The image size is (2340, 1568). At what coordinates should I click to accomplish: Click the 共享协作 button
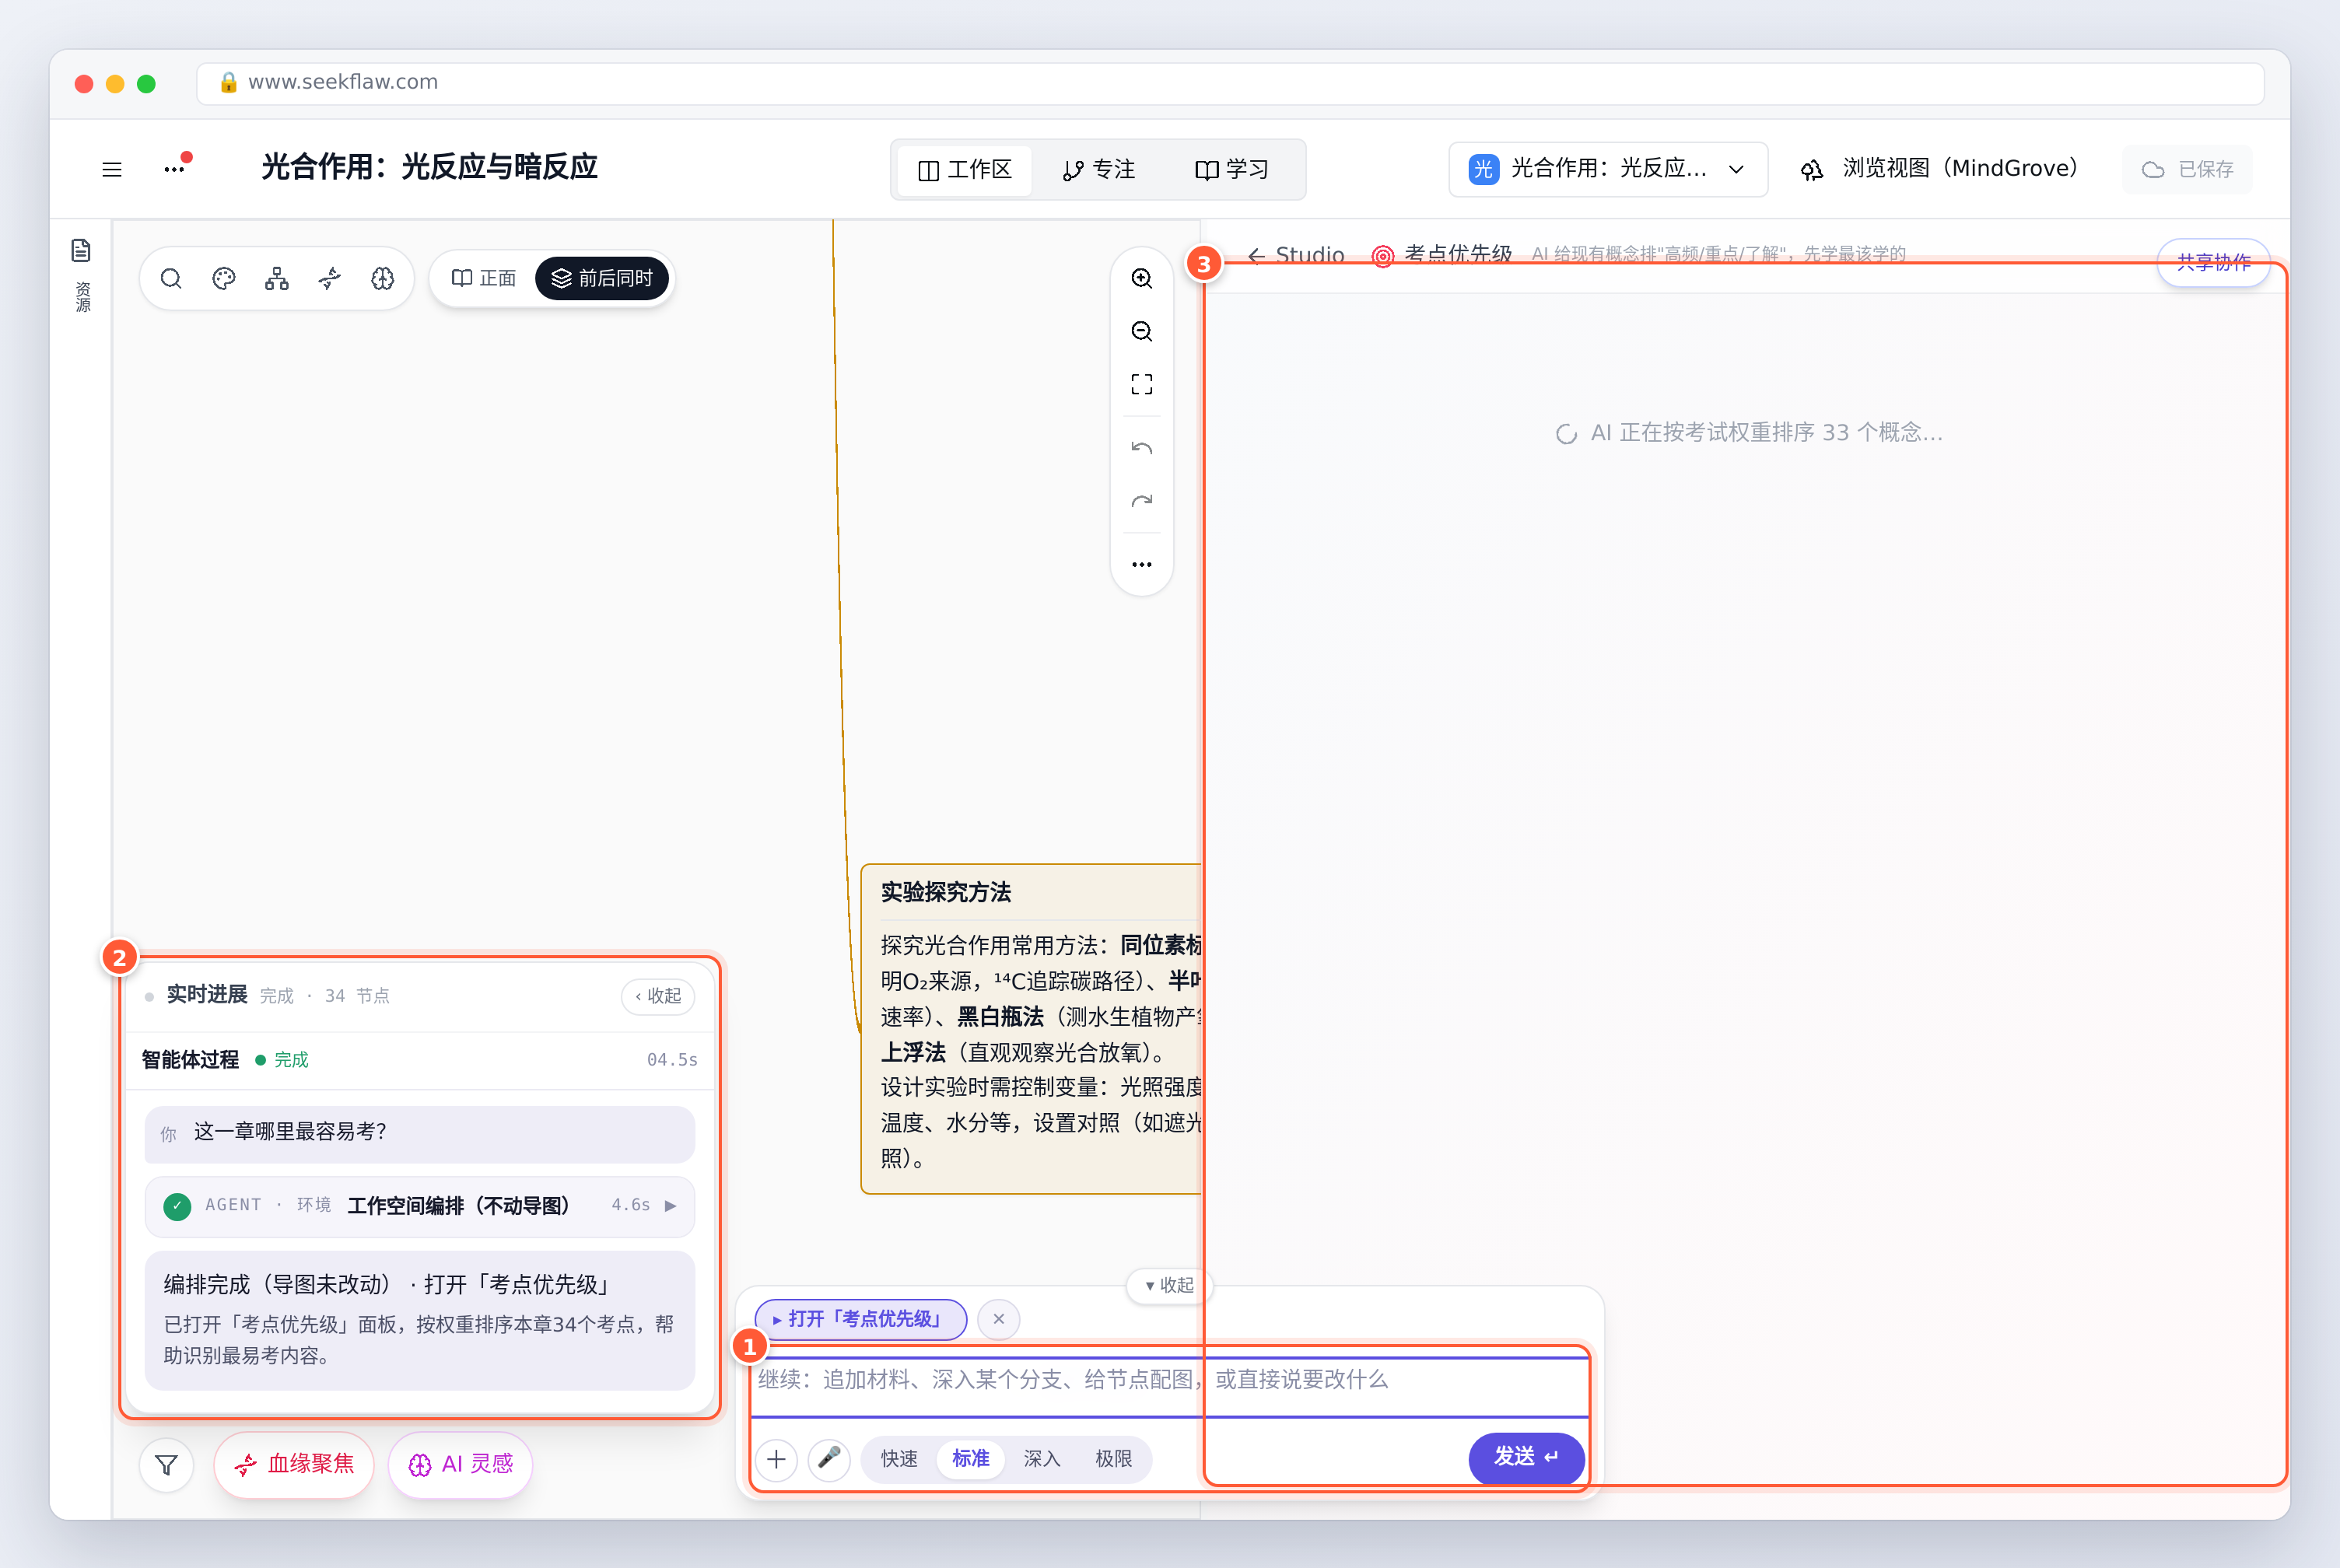click(x=2213, y=262)
